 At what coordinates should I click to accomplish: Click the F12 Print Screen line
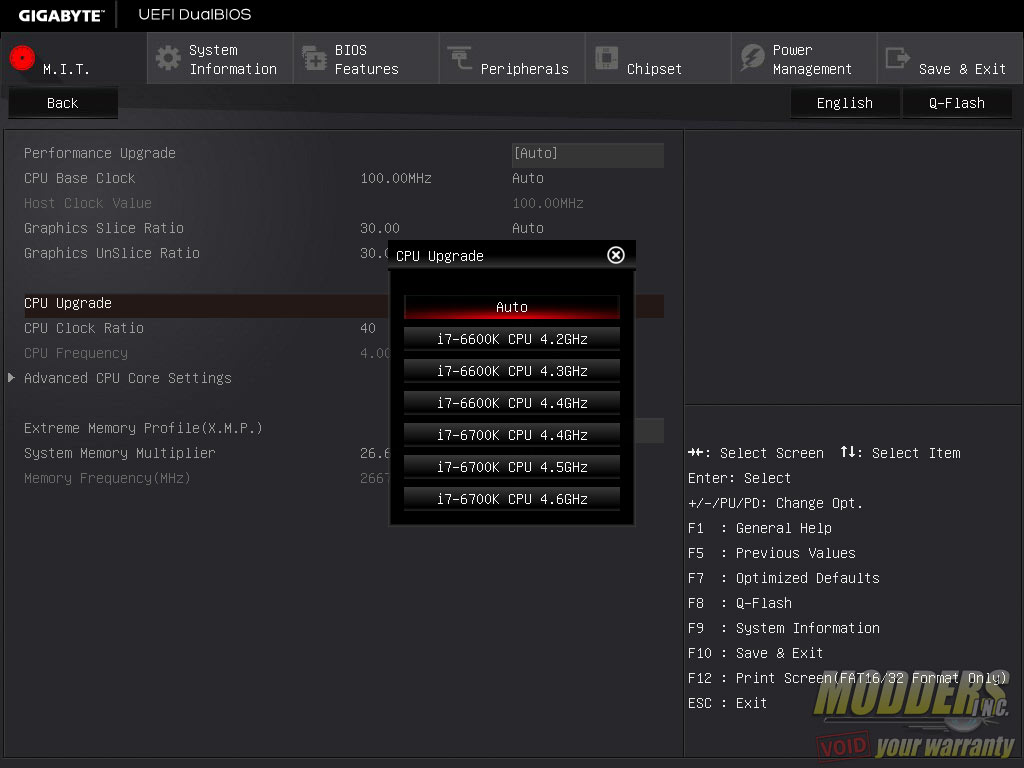[x=848, y=678]
